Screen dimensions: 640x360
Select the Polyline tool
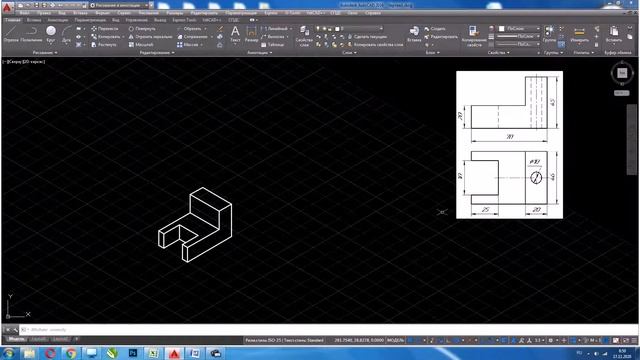tap(31, 33)
